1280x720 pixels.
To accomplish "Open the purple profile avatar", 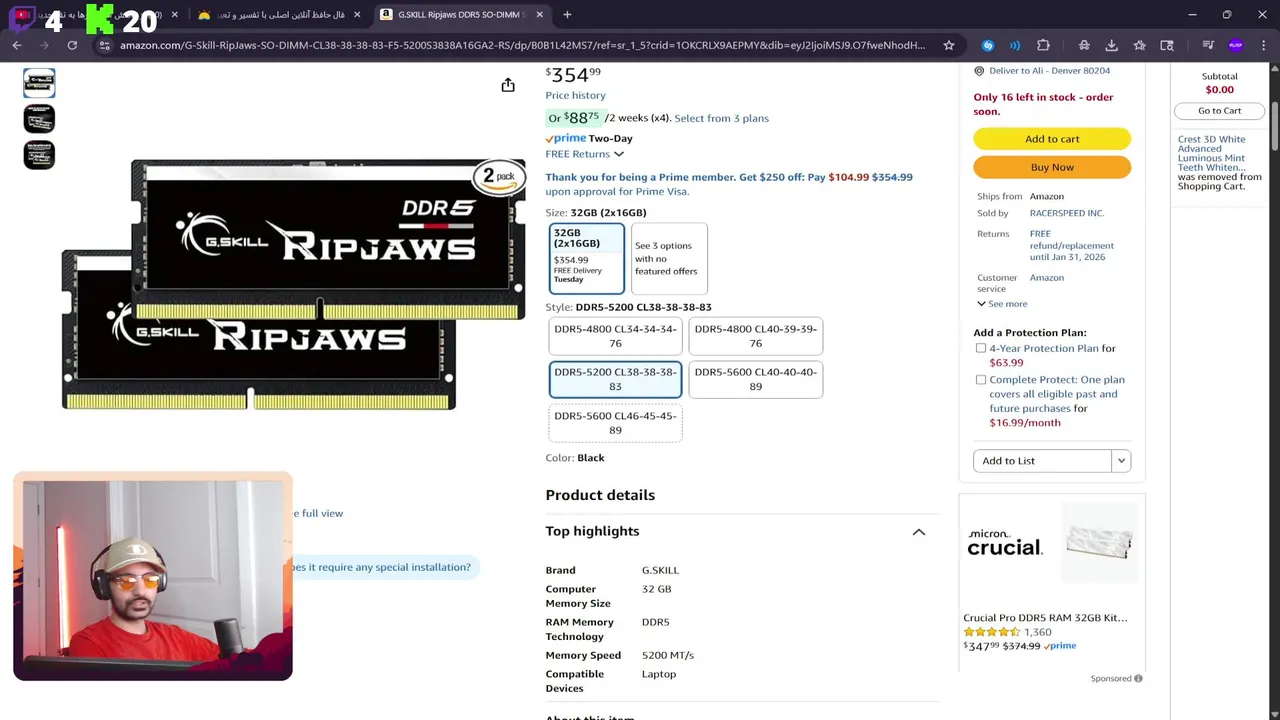I will pyautogui.click(x=1236, y=45).
